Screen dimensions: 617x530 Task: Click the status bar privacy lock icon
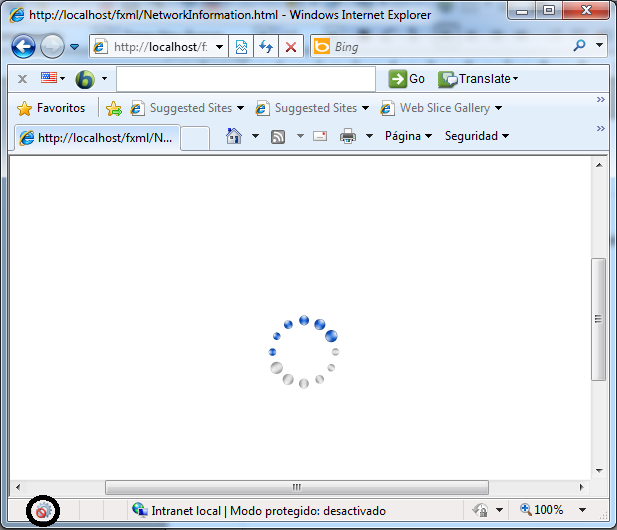pyautogui.click(x=481, y=510)
